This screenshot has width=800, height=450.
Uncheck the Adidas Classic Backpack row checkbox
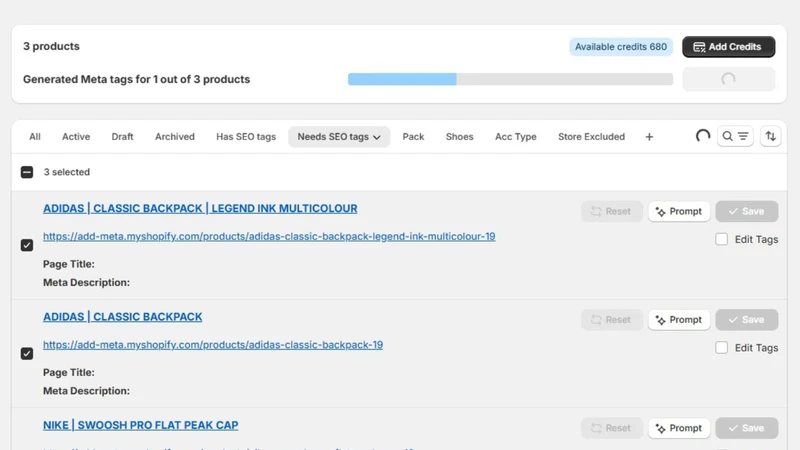[27, 354]
